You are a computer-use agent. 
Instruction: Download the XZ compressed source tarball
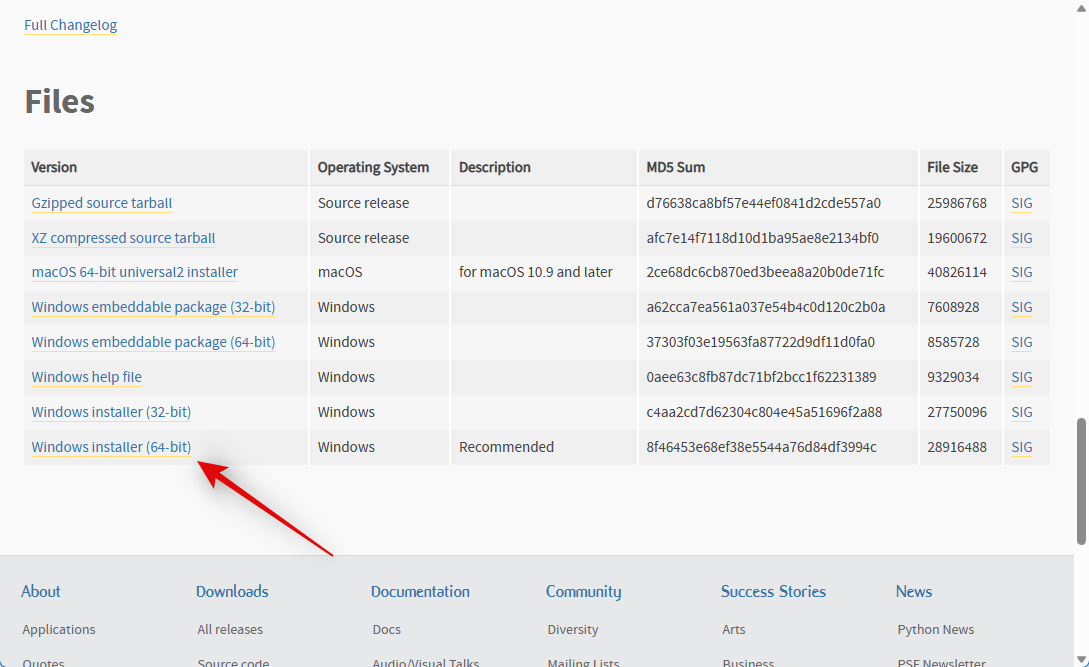[x=123, y=238]
